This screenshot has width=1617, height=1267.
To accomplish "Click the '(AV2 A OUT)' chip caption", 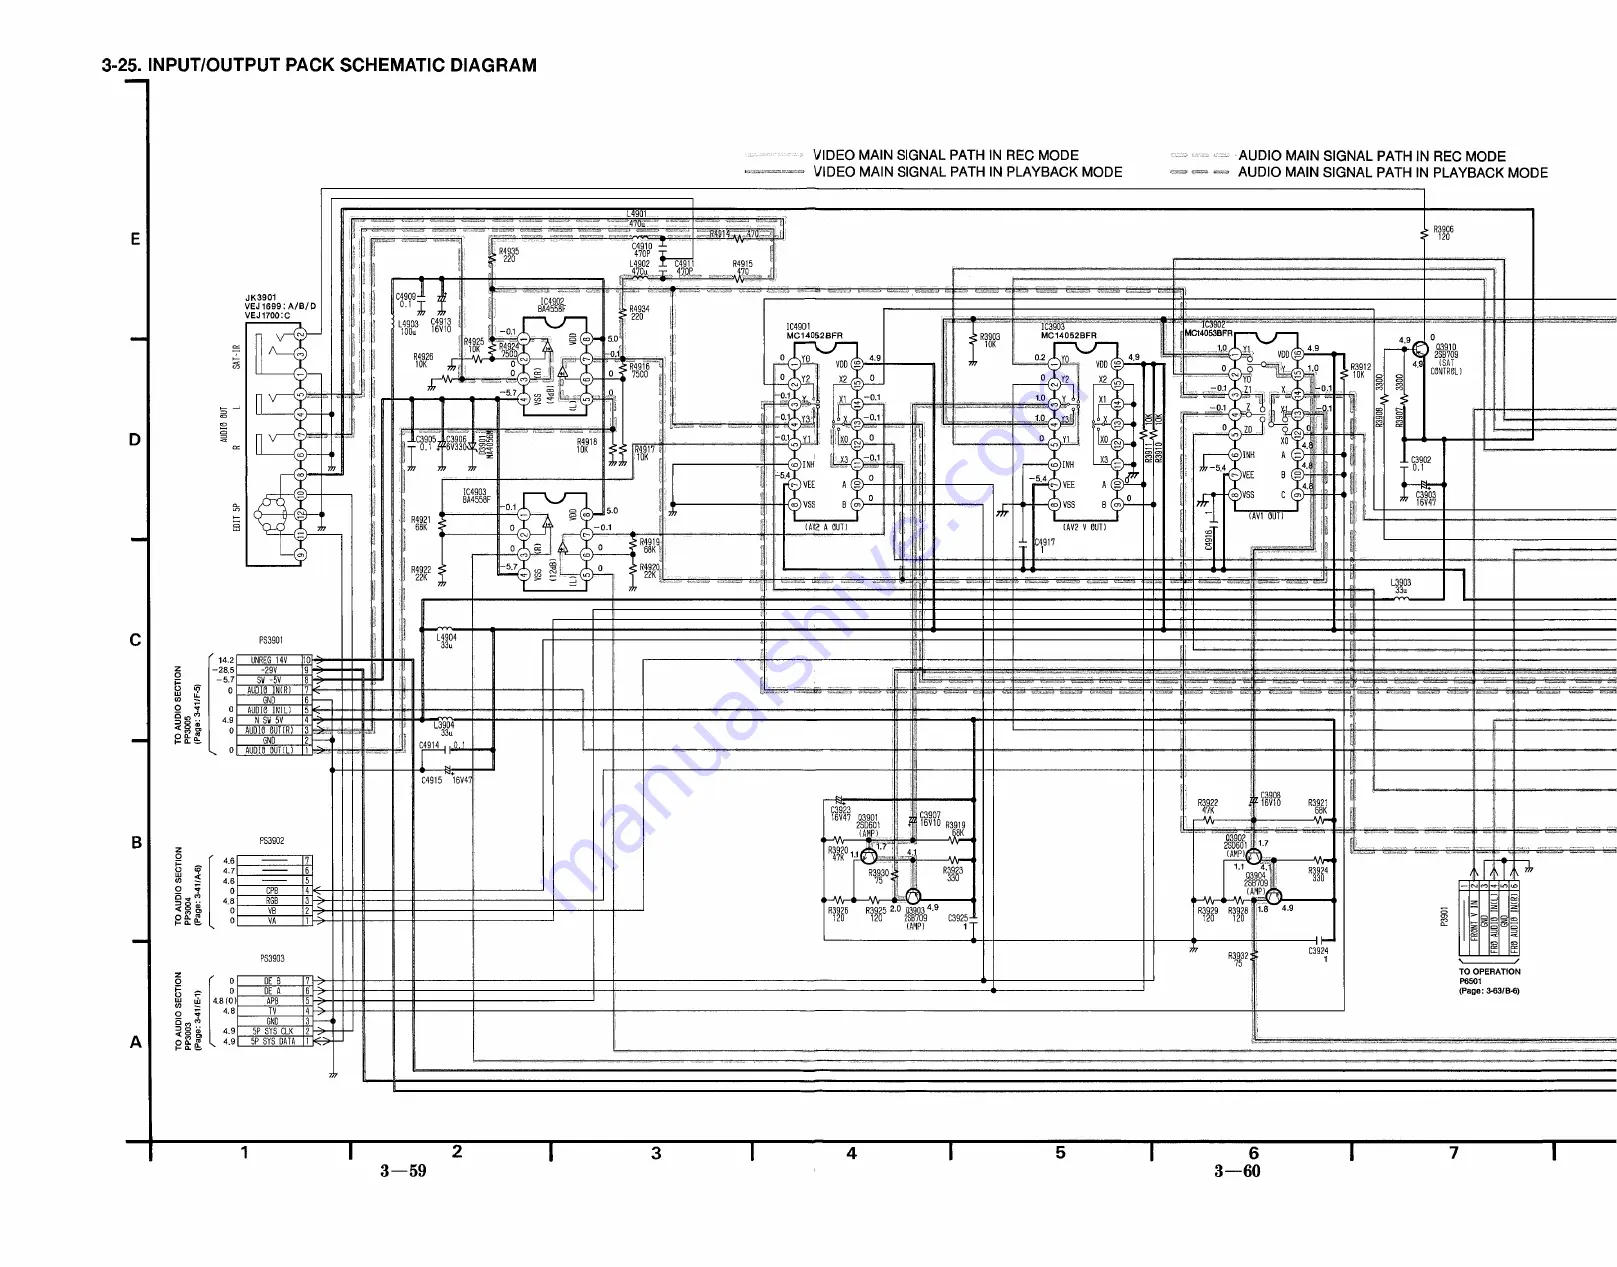I will pos(827,527).
